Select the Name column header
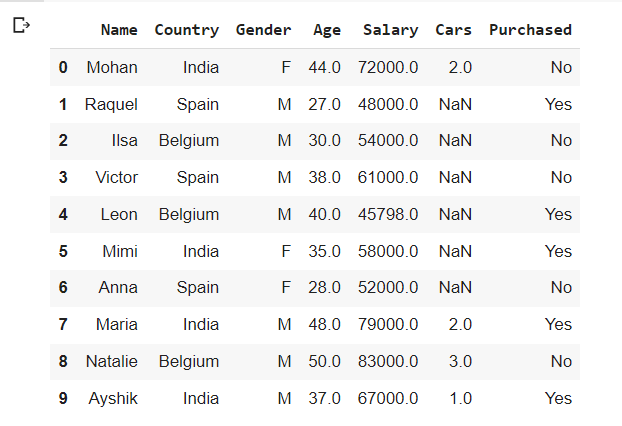The image size is (622, 426). point(119,30)
